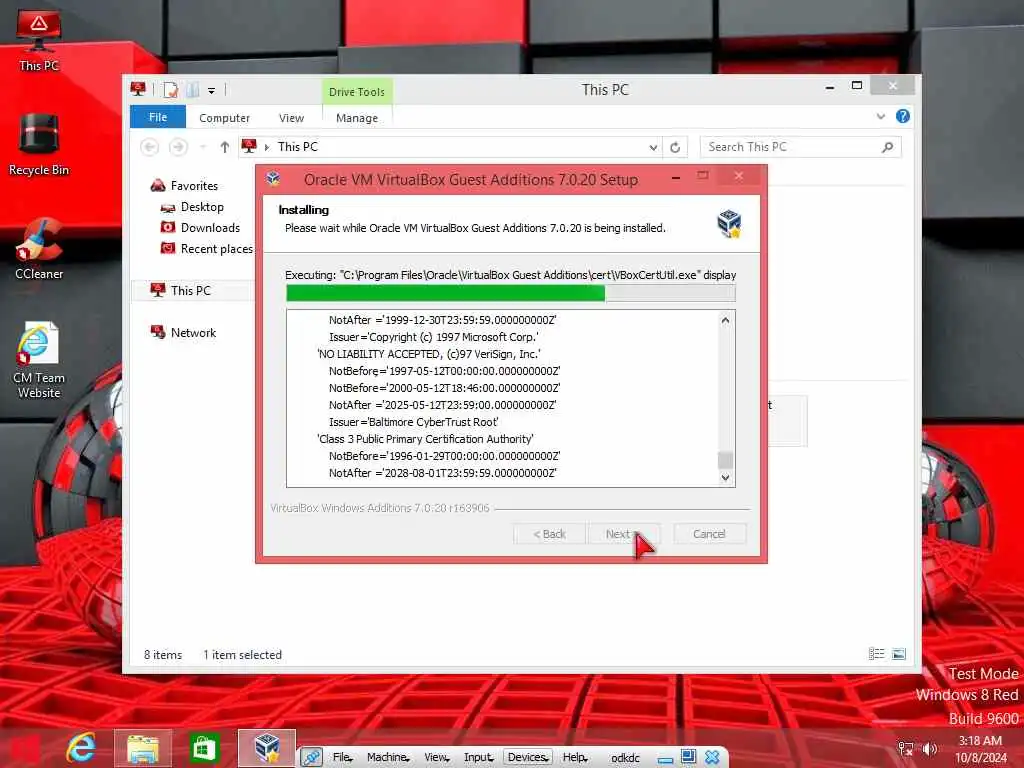This screenshot has width=1024, height=768.
Task: Click the This PC window title bar icon
Action: pos(138,89)
